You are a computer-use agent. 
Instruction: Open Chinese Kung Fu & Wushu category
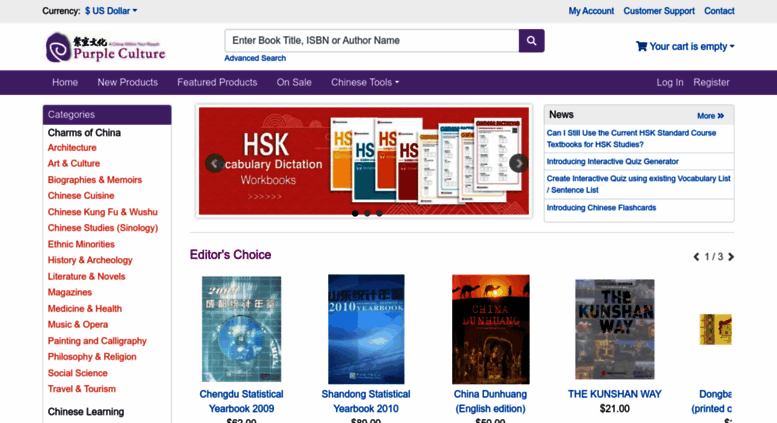point(103,212)
